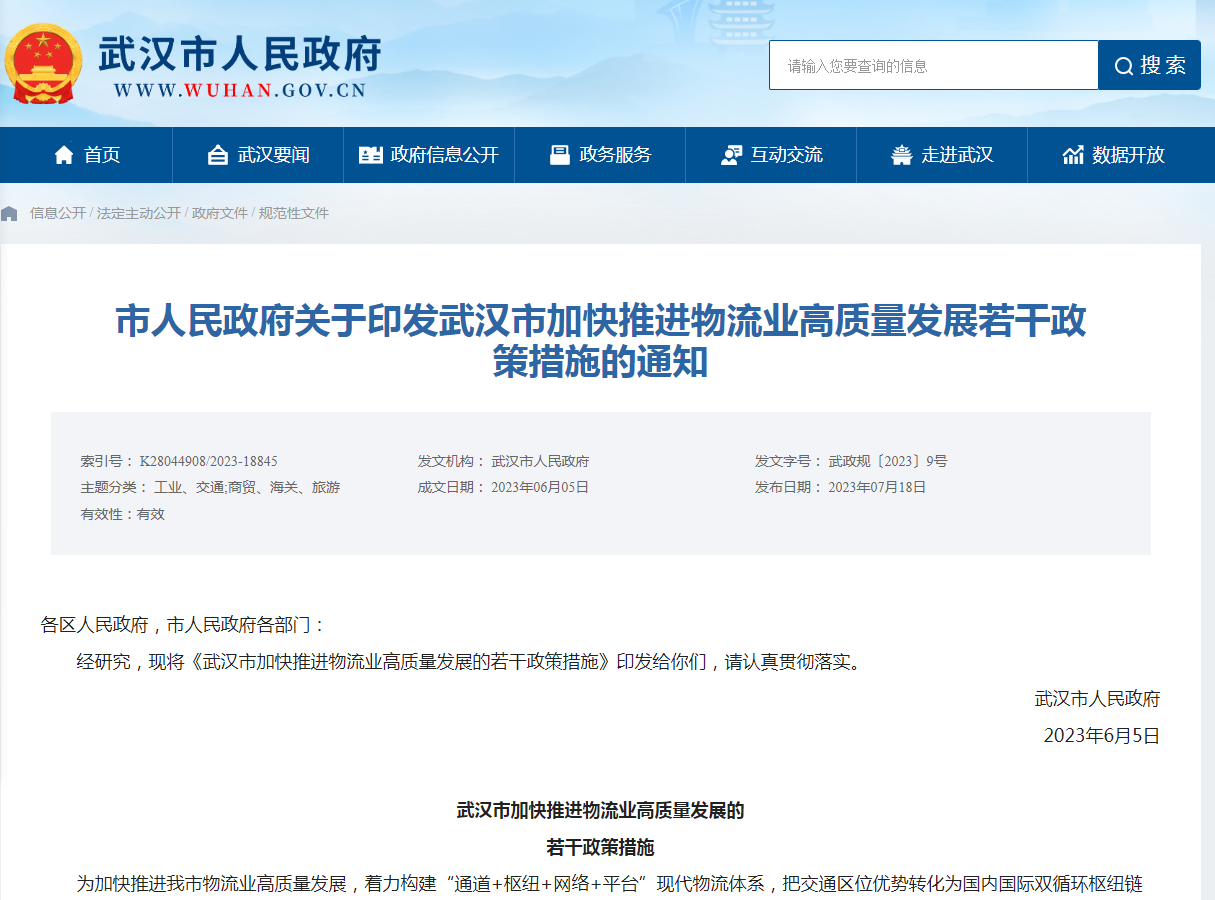Click the icon beside 政府信息公开
The width and height of the screenshot is (1215, 900).
coord(370,155)
